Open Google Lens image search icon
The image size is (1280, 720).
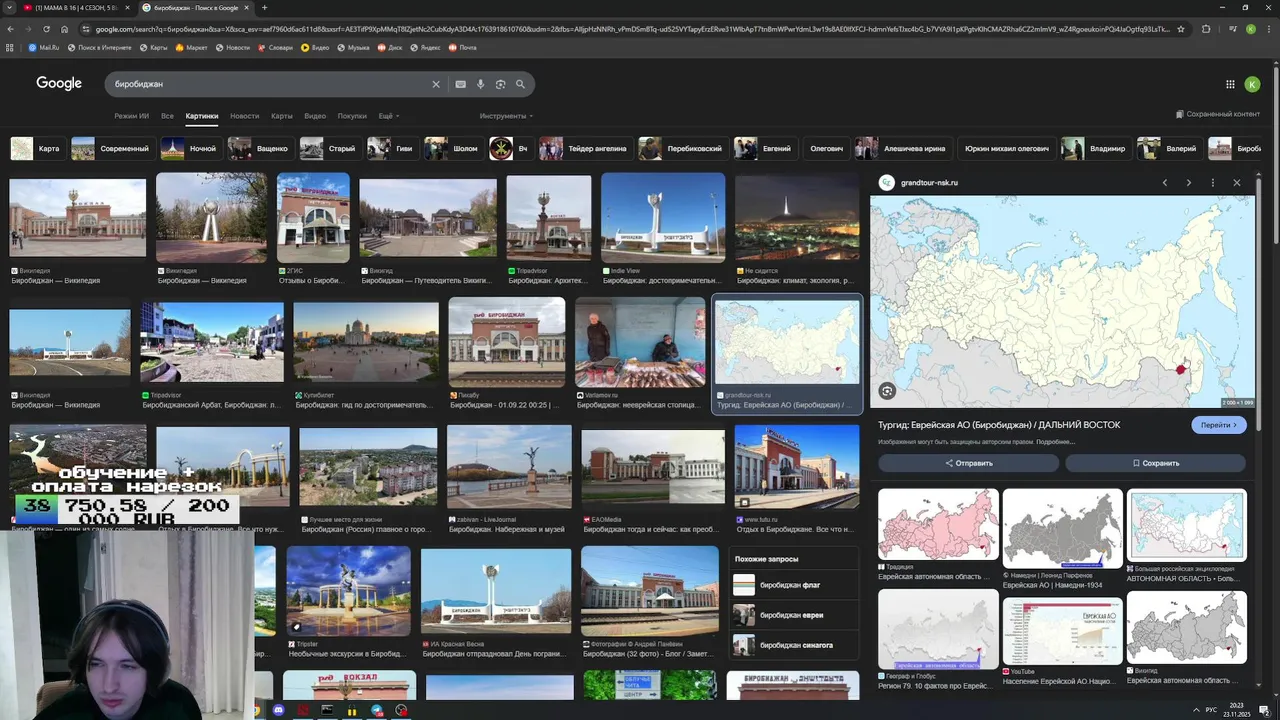[500, 84]
